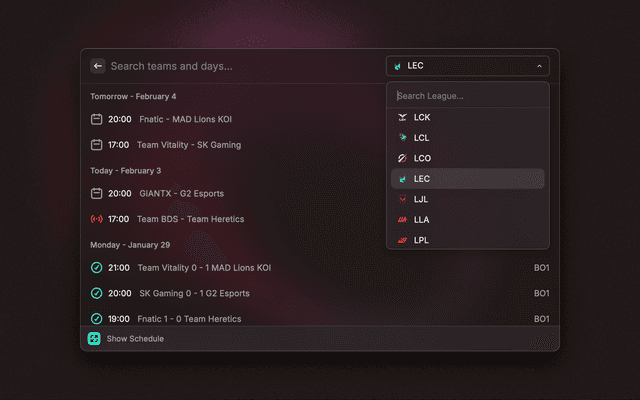Focus the Search League text field

coord(467,96)
